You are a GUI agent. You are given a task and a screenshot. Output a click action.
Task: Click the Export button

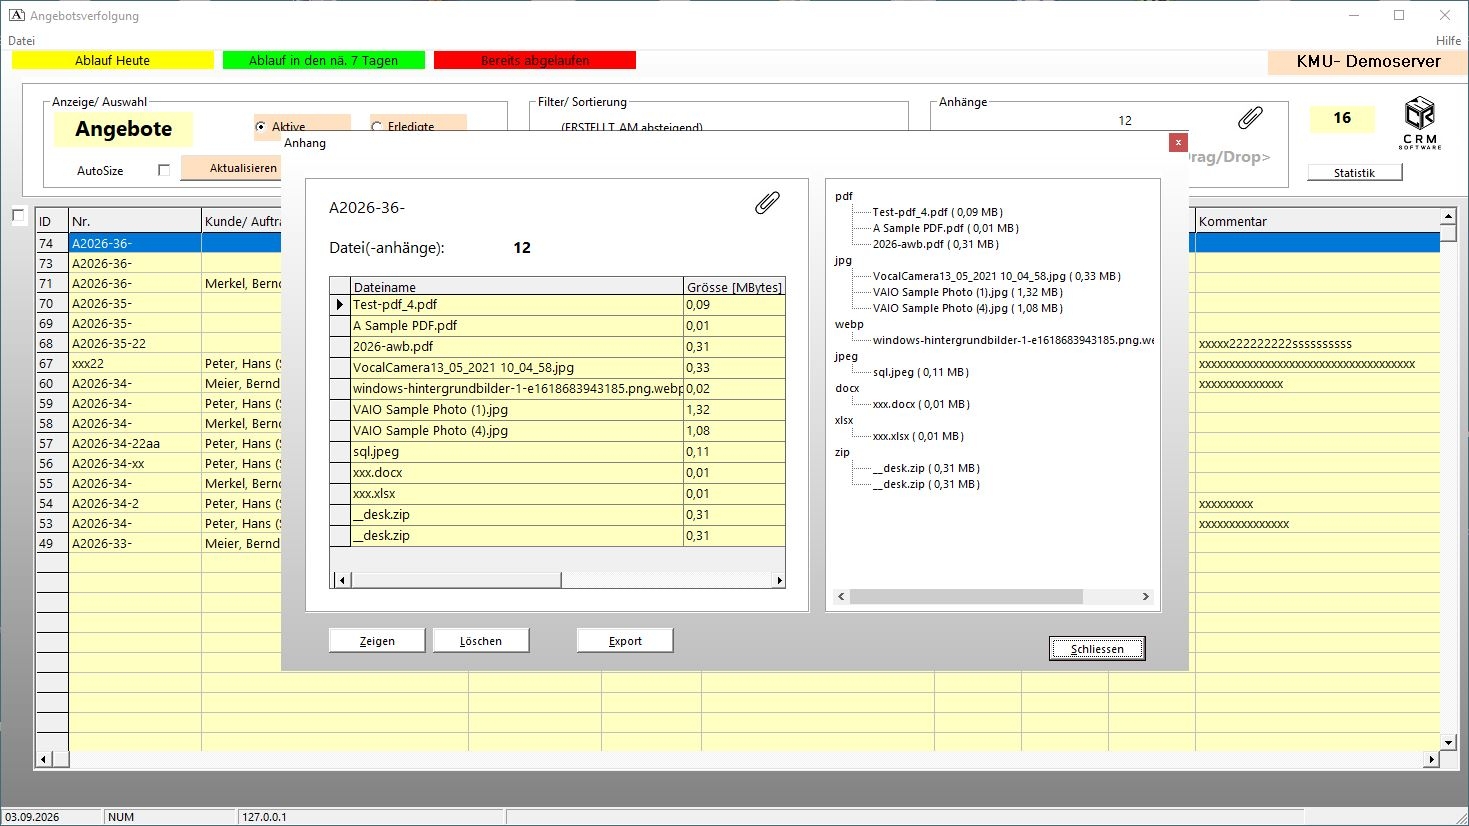(x=625, y=641)
